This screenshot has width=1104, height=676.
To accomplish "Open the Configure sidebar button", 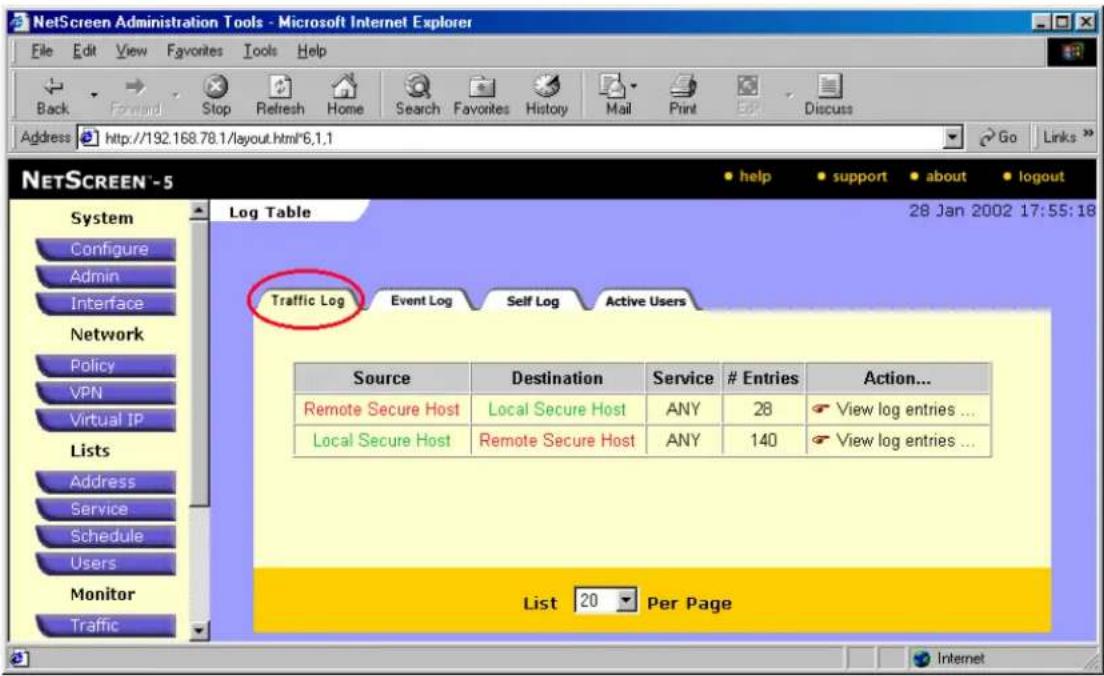I will click(107, 249).
